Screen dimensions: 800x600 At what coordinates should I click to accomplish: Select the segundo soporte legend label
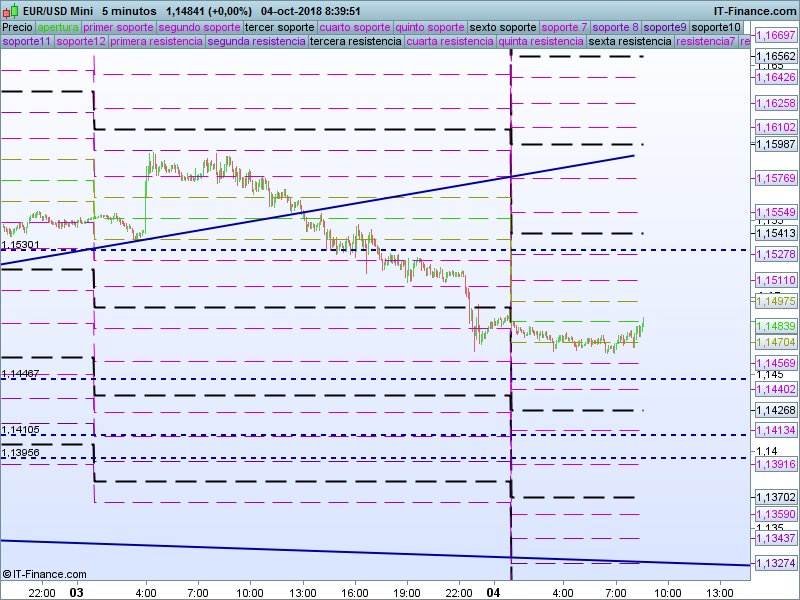(199, 27)
